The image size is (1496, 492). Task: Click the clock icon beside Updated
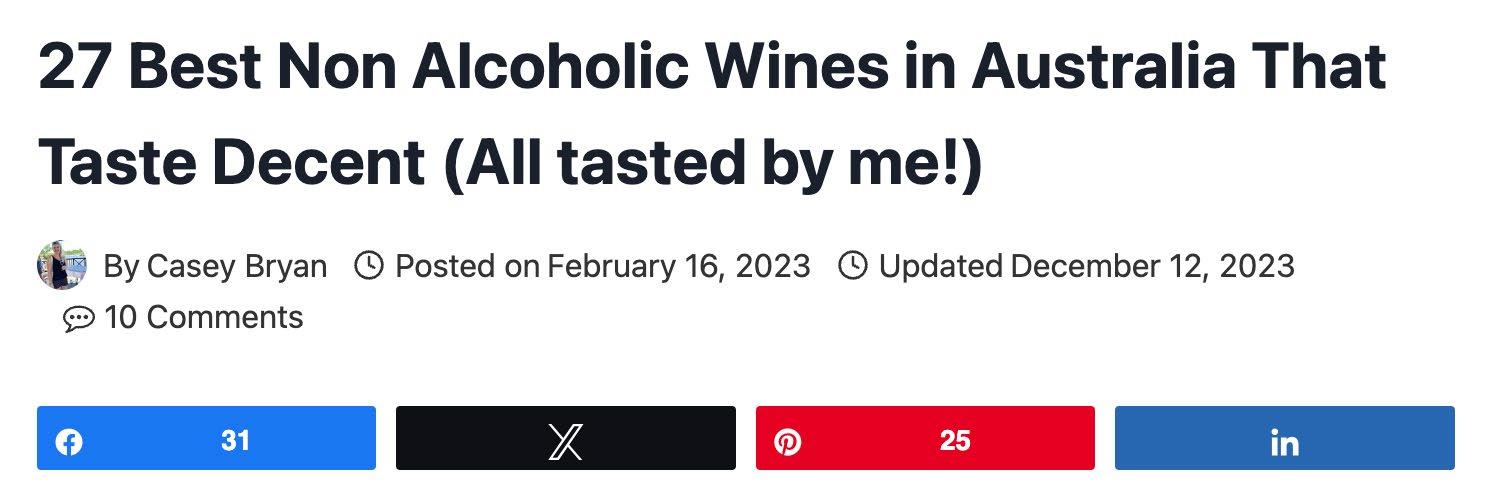click(852, 266)
